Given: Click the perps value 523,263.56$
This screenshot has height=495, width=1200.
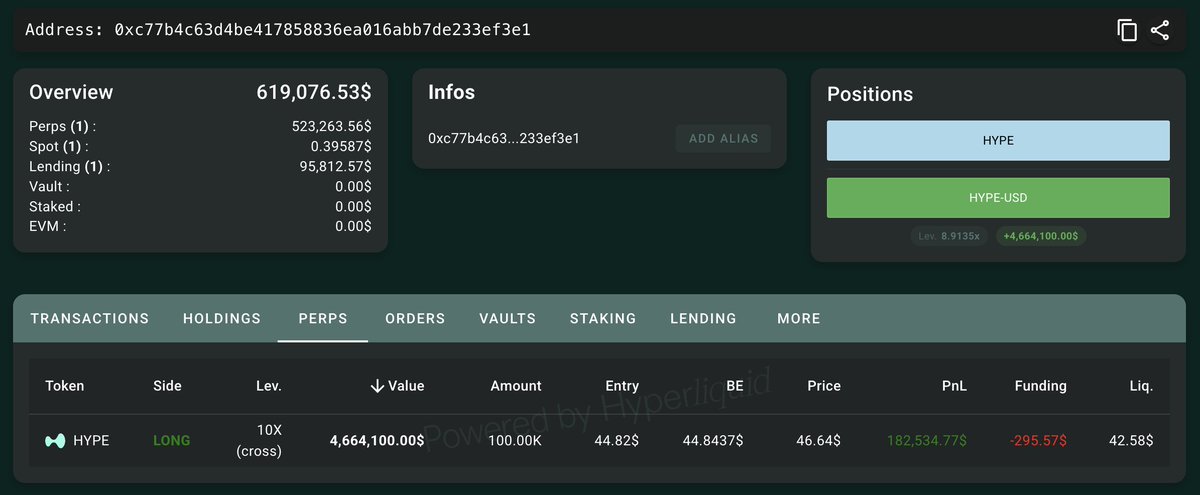Looking at the screenshot, I should coord(331,127).
